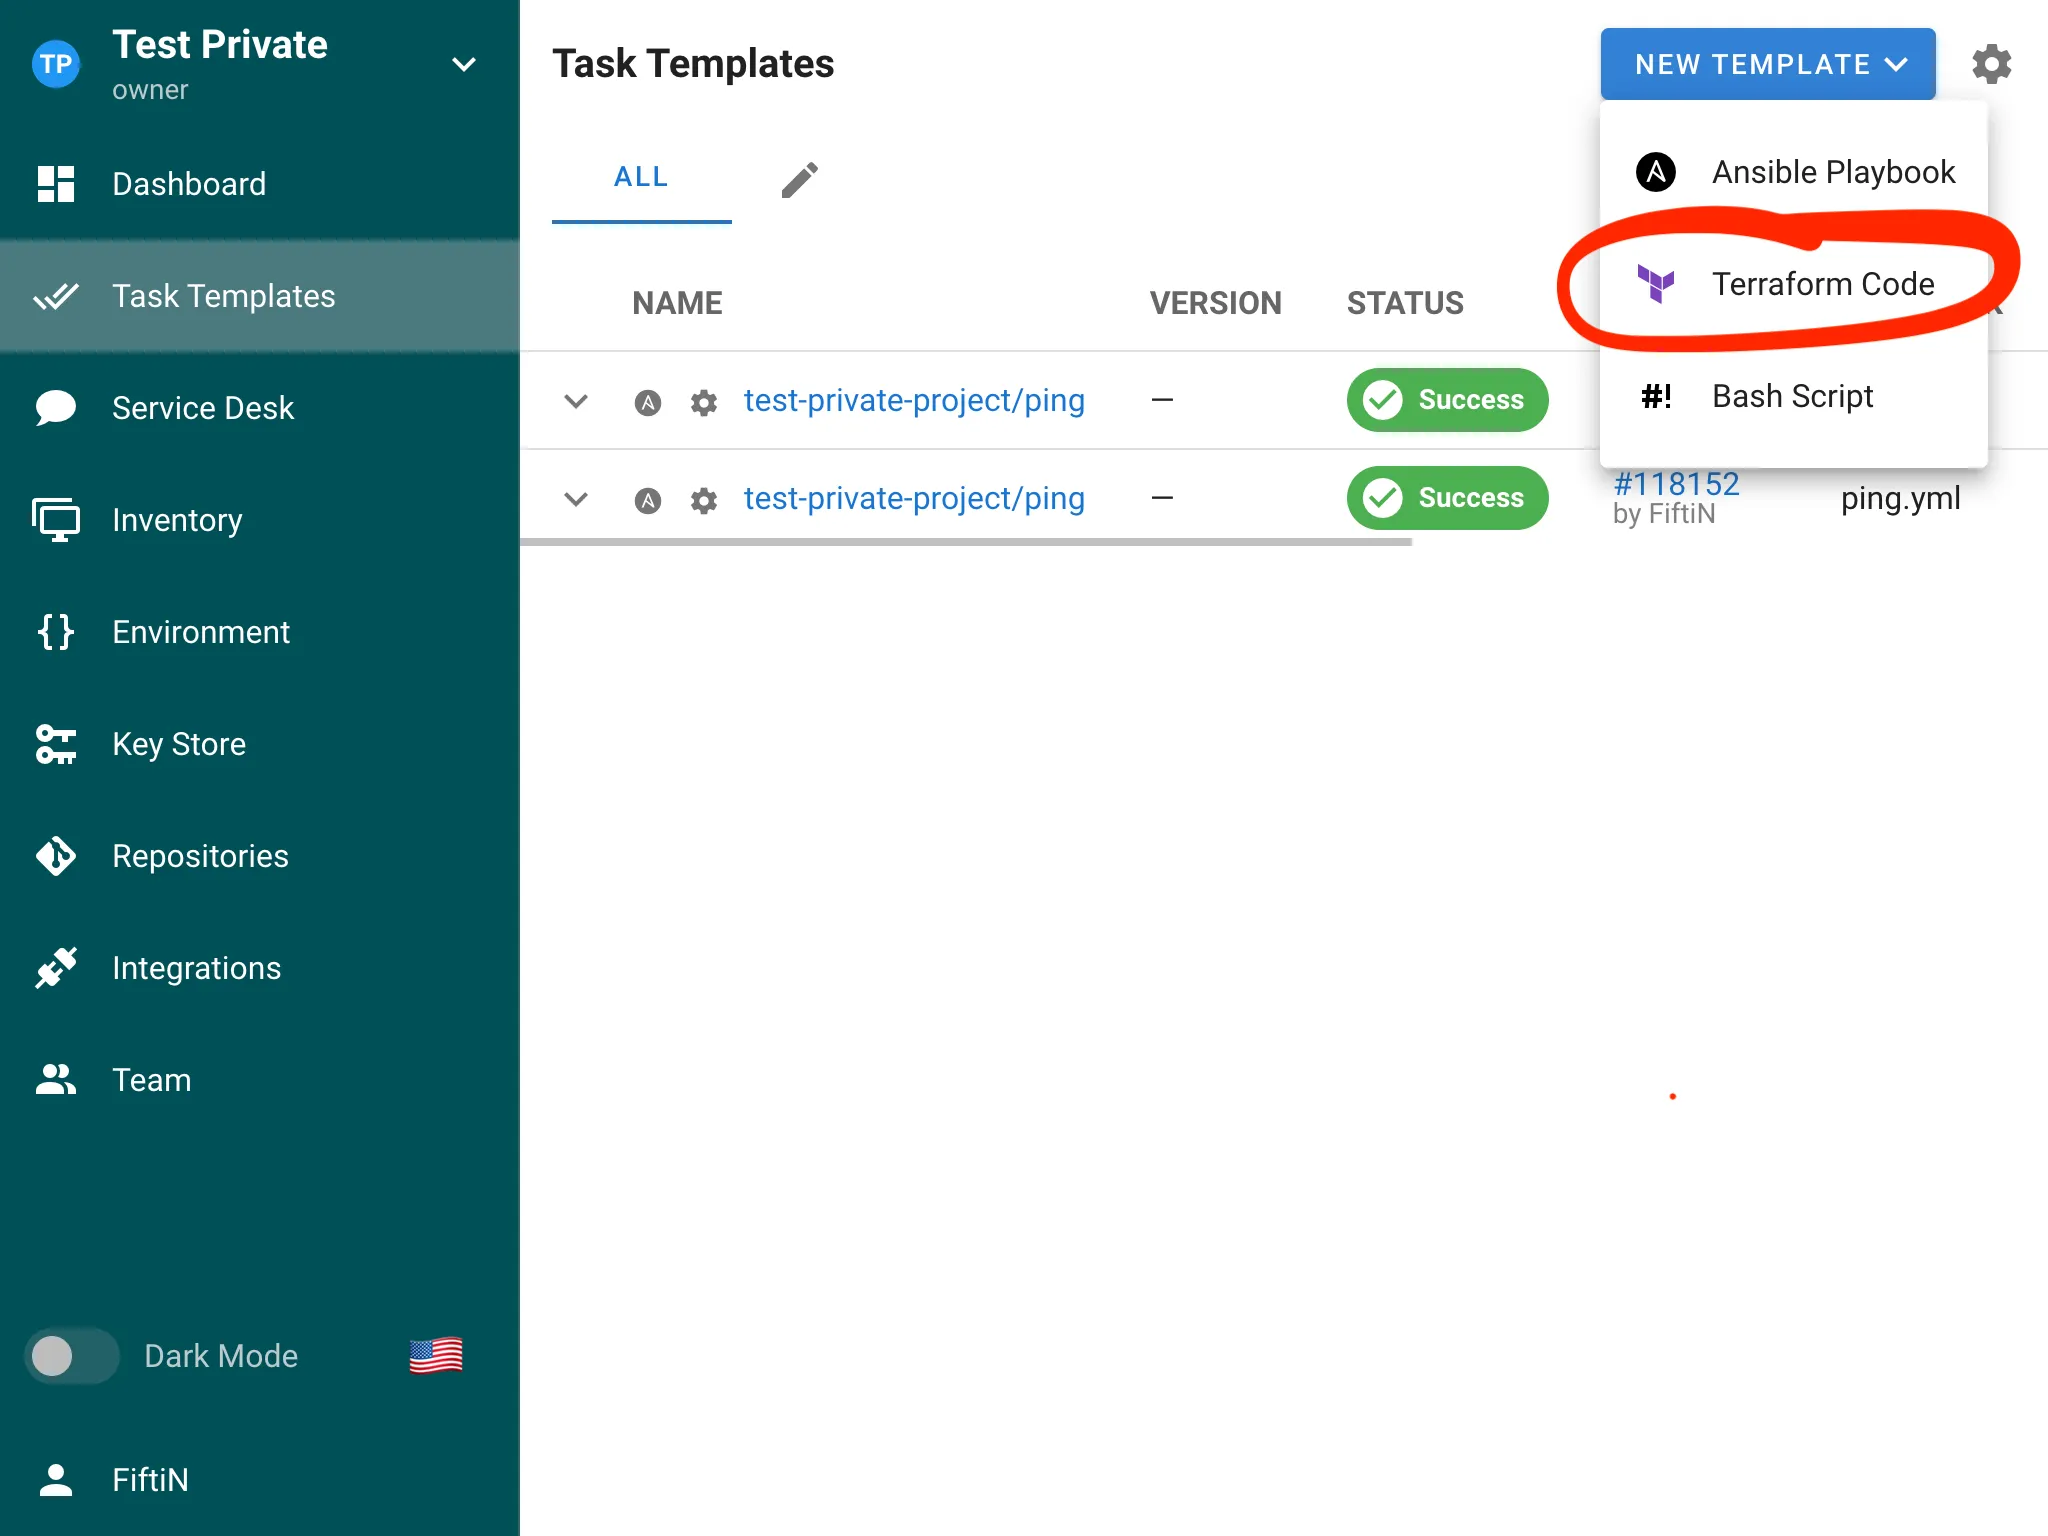Click the Key Store key icon
Image resolution: width=2048 pixels, height=1536 pixels.
pyautogui.click(x=56, y=744)
